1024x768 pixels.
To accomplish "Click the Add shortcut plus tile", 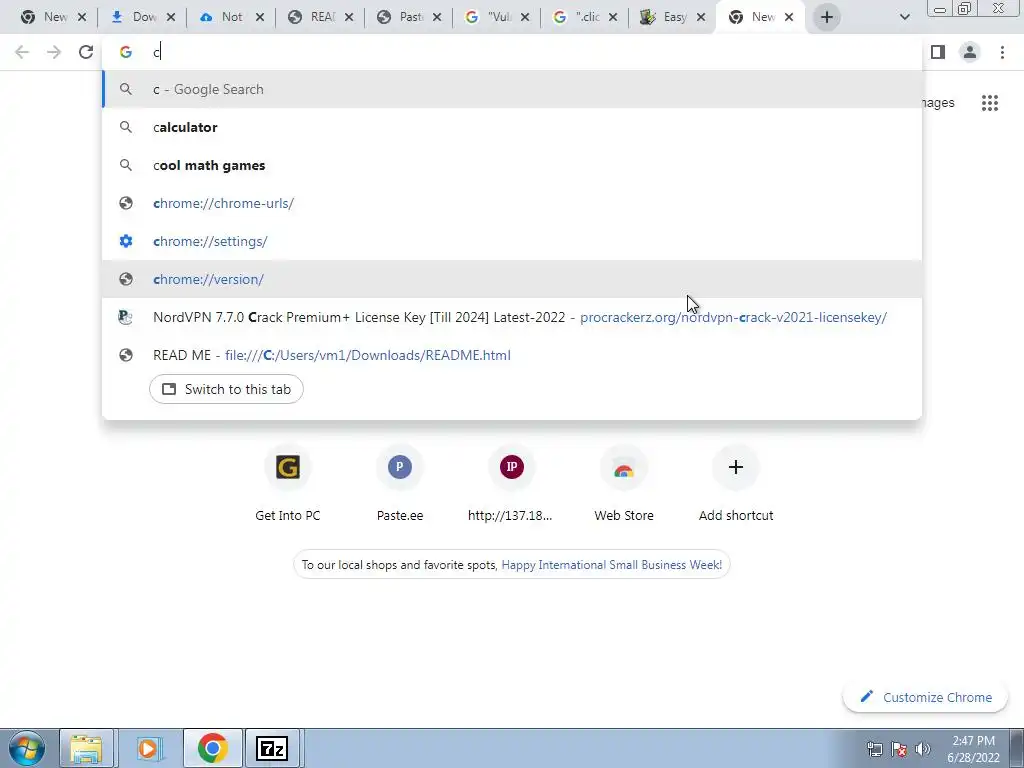I will pyautogui.click(x=736, y=485).
